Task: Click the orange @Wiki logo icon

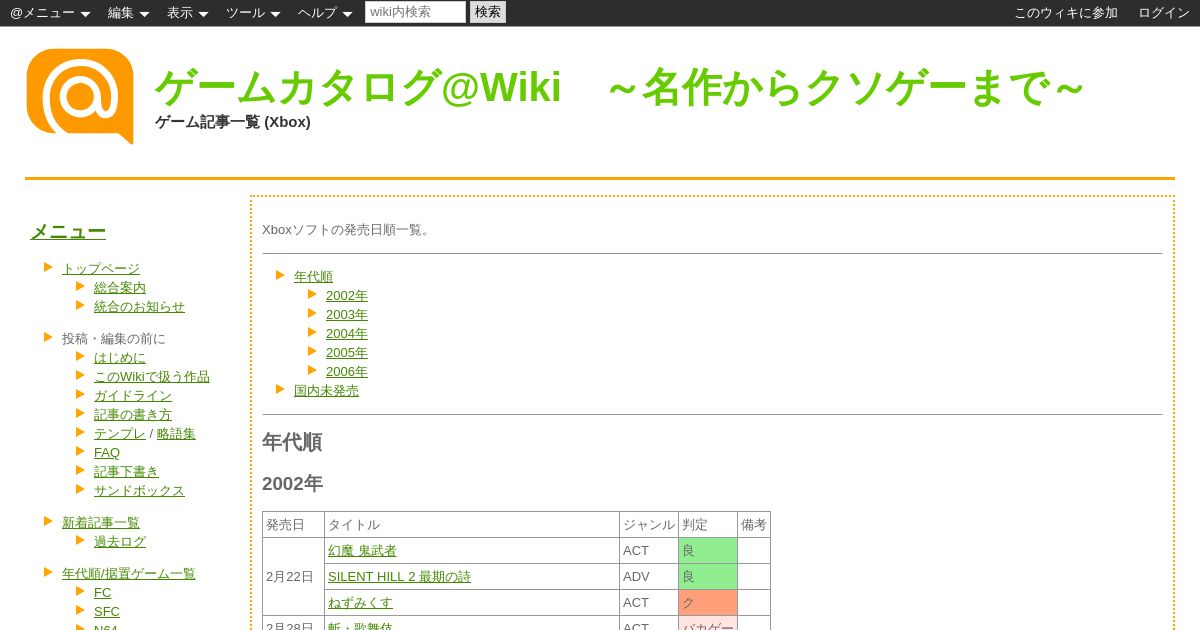Action: coord(80,96)
